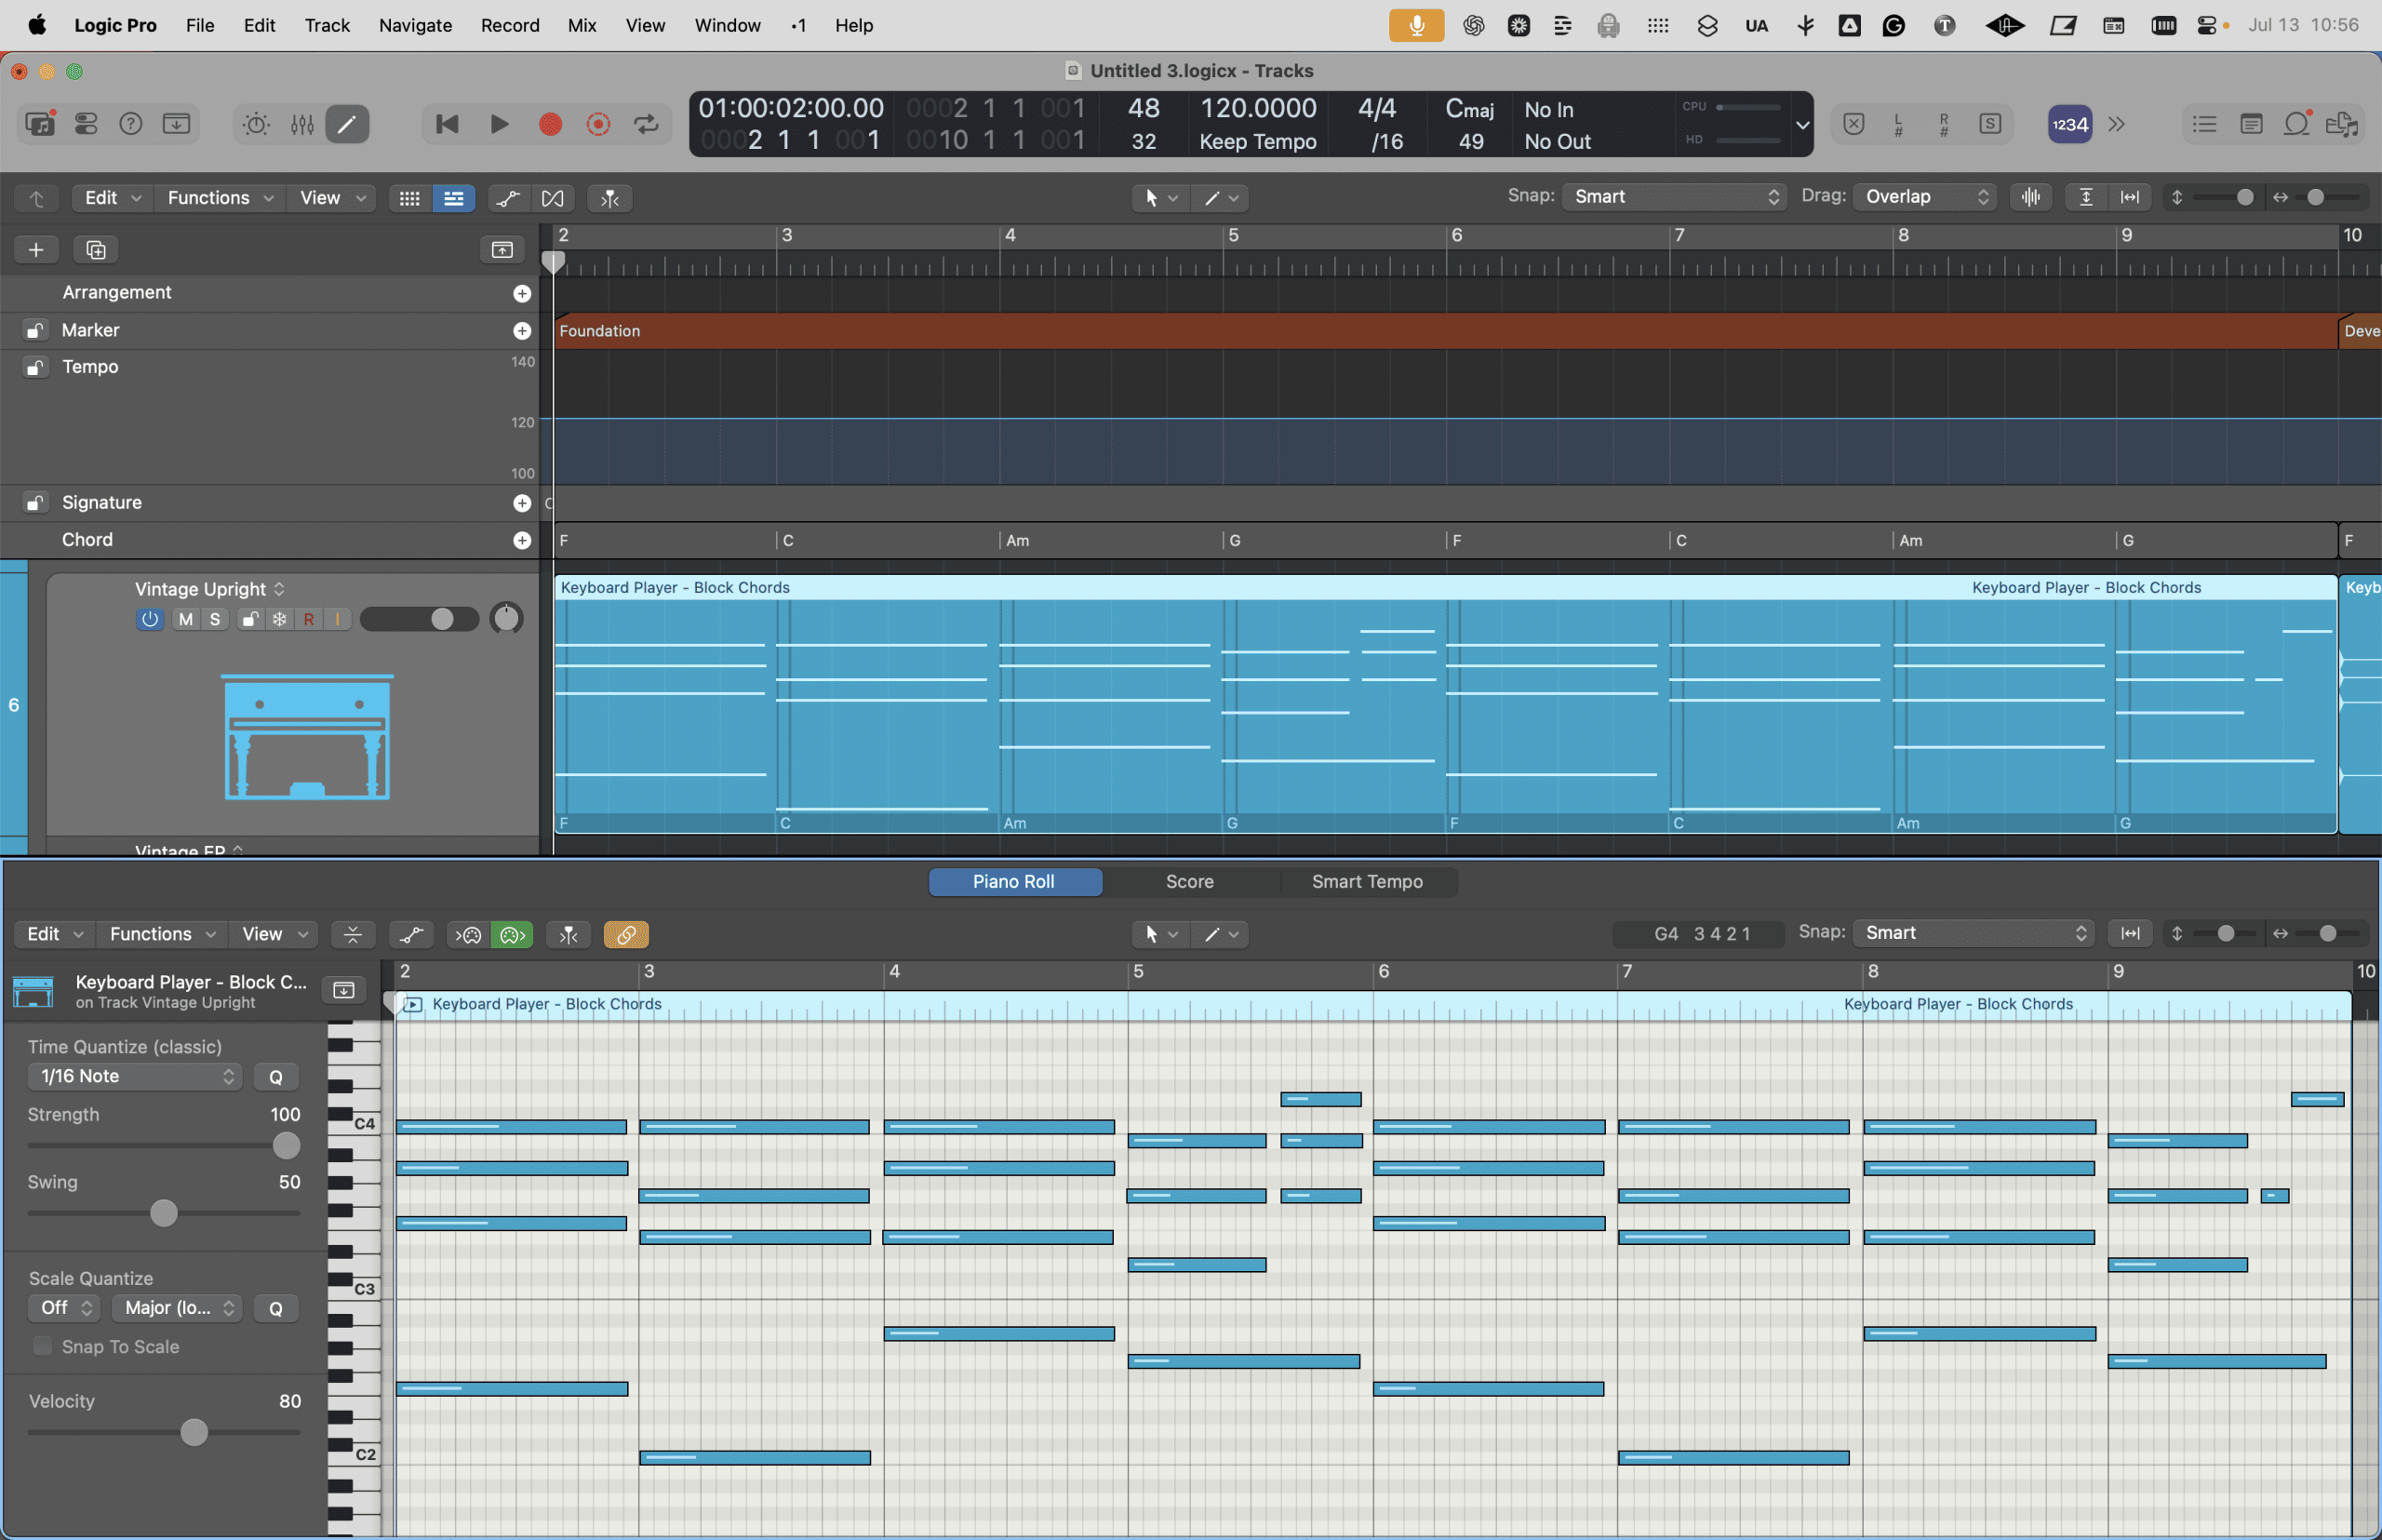Select the Piano Roll tab
Viewport: 2382px width, 1540px height.
tap(1014, 881)
